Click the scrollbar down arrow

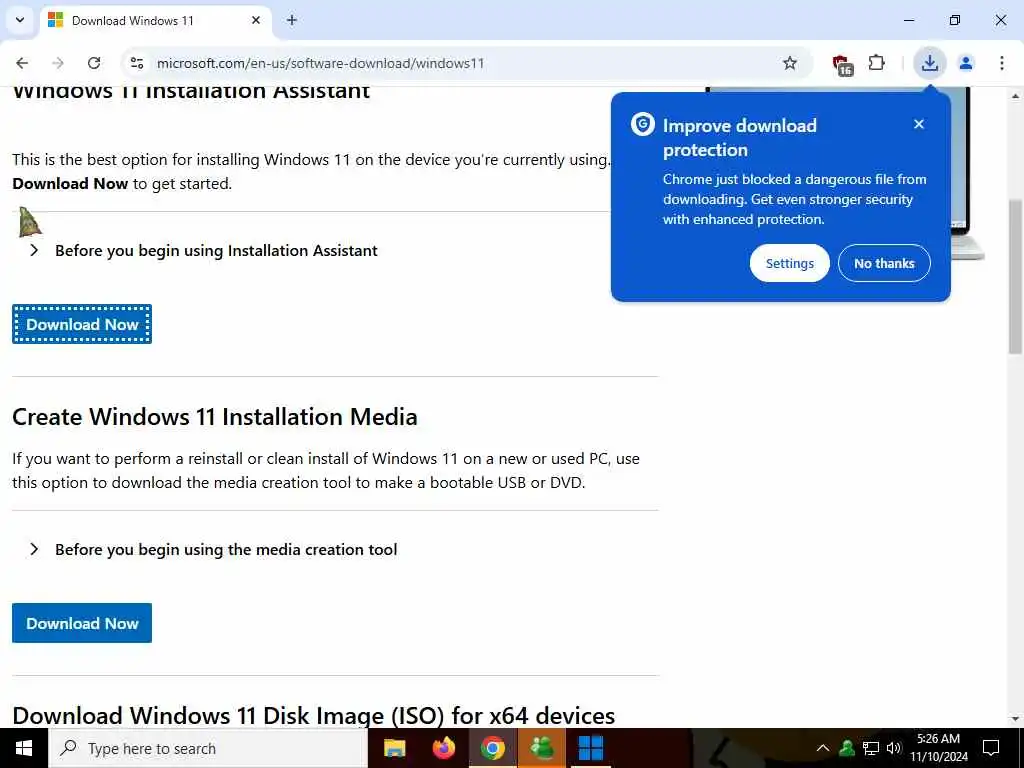tap(1016, 719)
